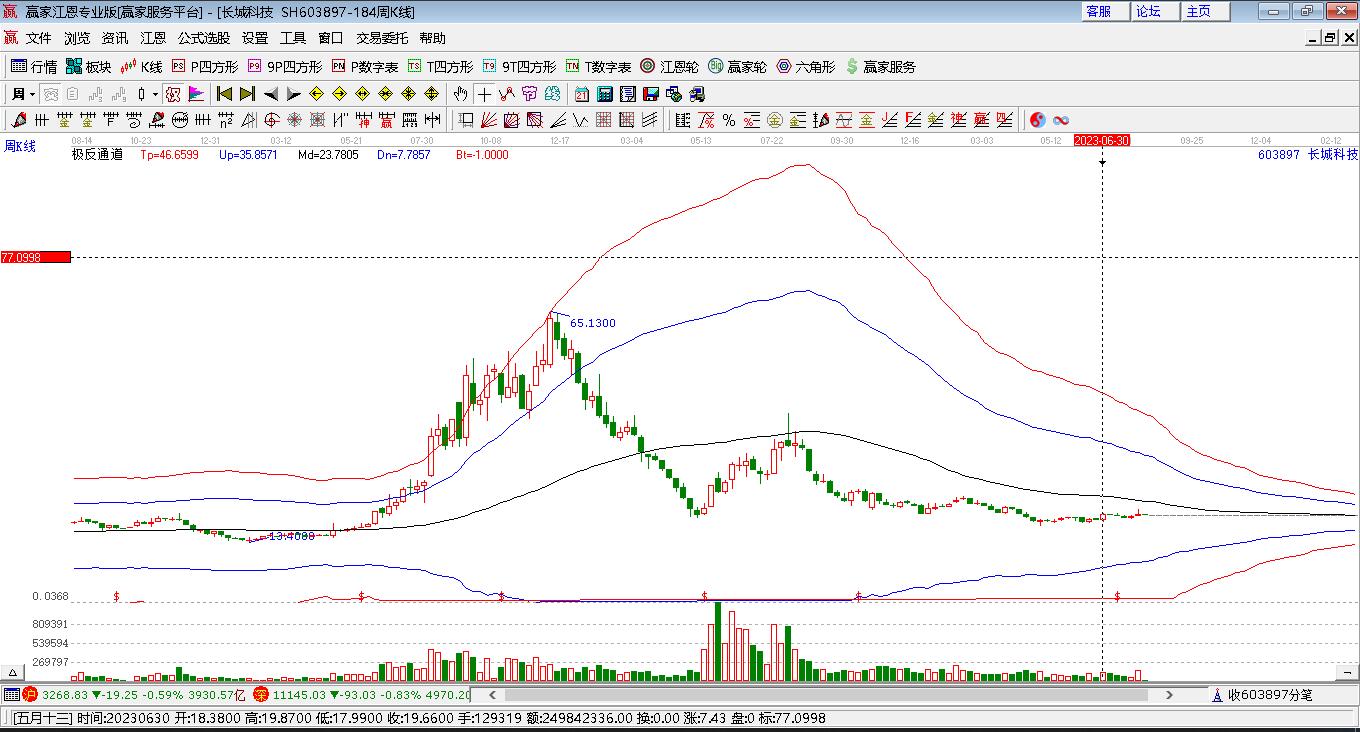Toggle the crosshair cursor tool
The width and height of the screenshot is (1360, 732).
[484, 94]
